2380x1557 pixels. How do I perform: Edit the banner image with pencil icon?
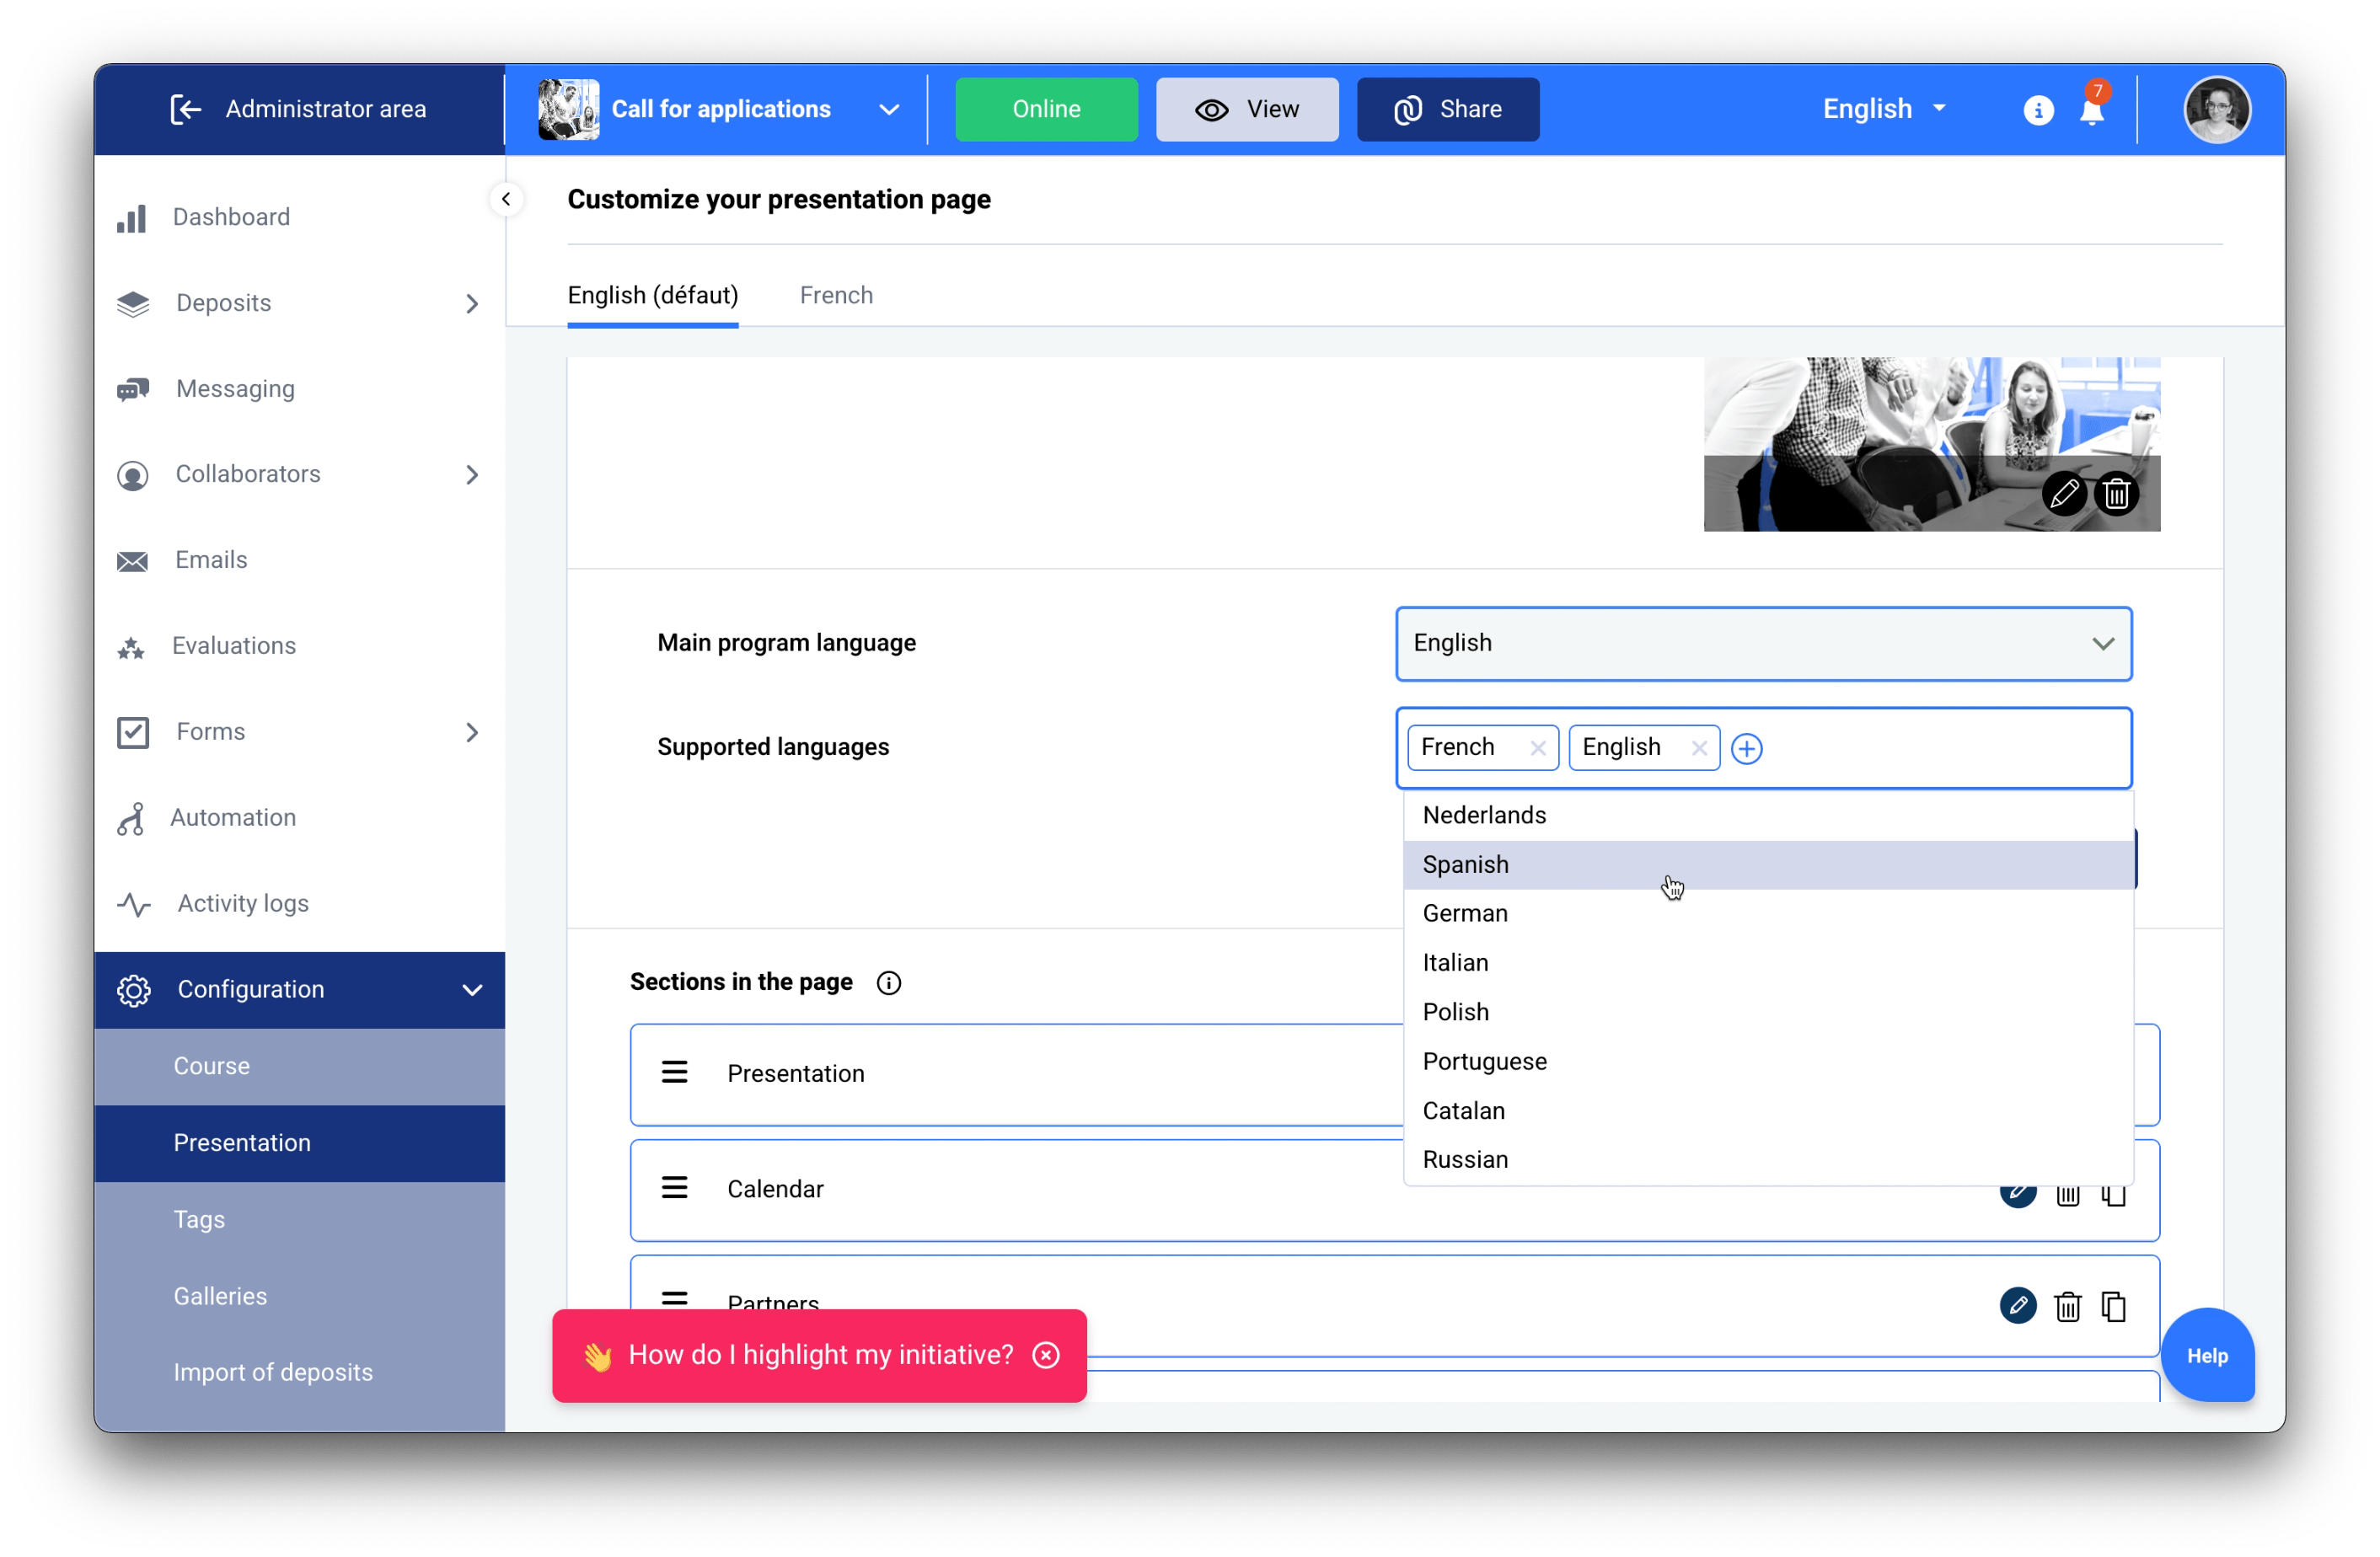pyautogui.click(x=2064, y=493)
